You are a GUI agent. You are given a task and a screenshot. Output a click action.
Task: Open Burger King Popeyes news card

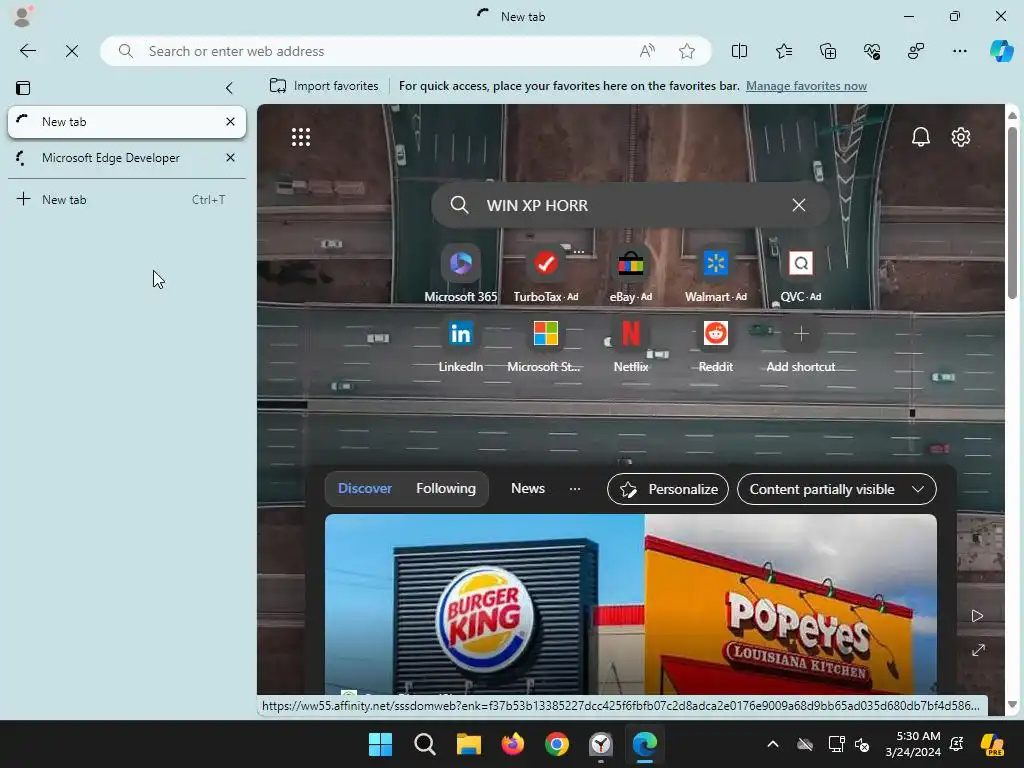(631, 604)
